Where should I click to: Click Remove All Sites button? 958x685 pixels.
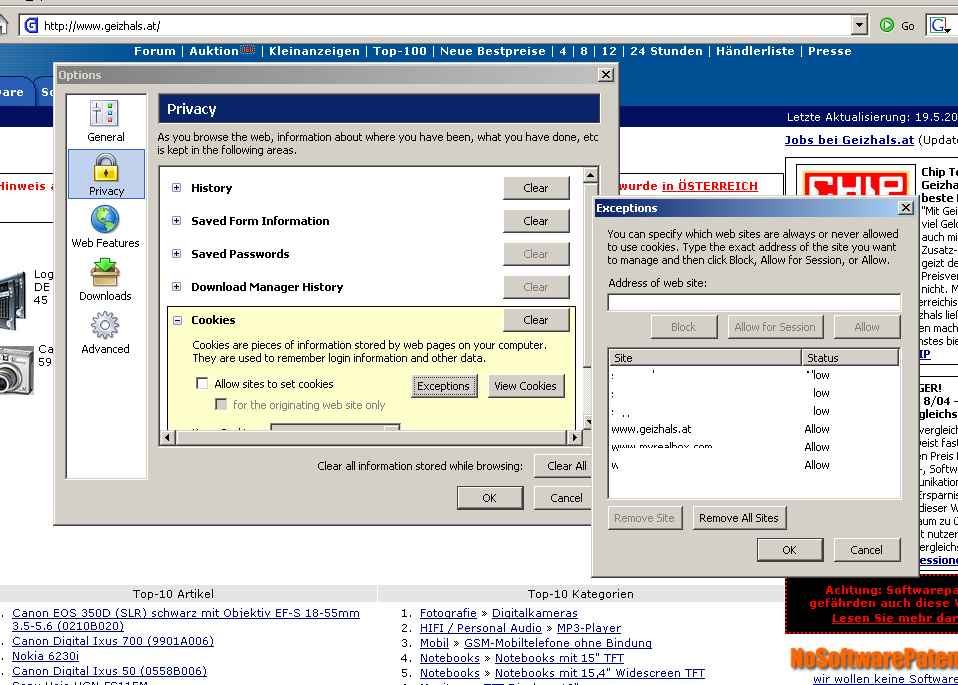[739, 518]
